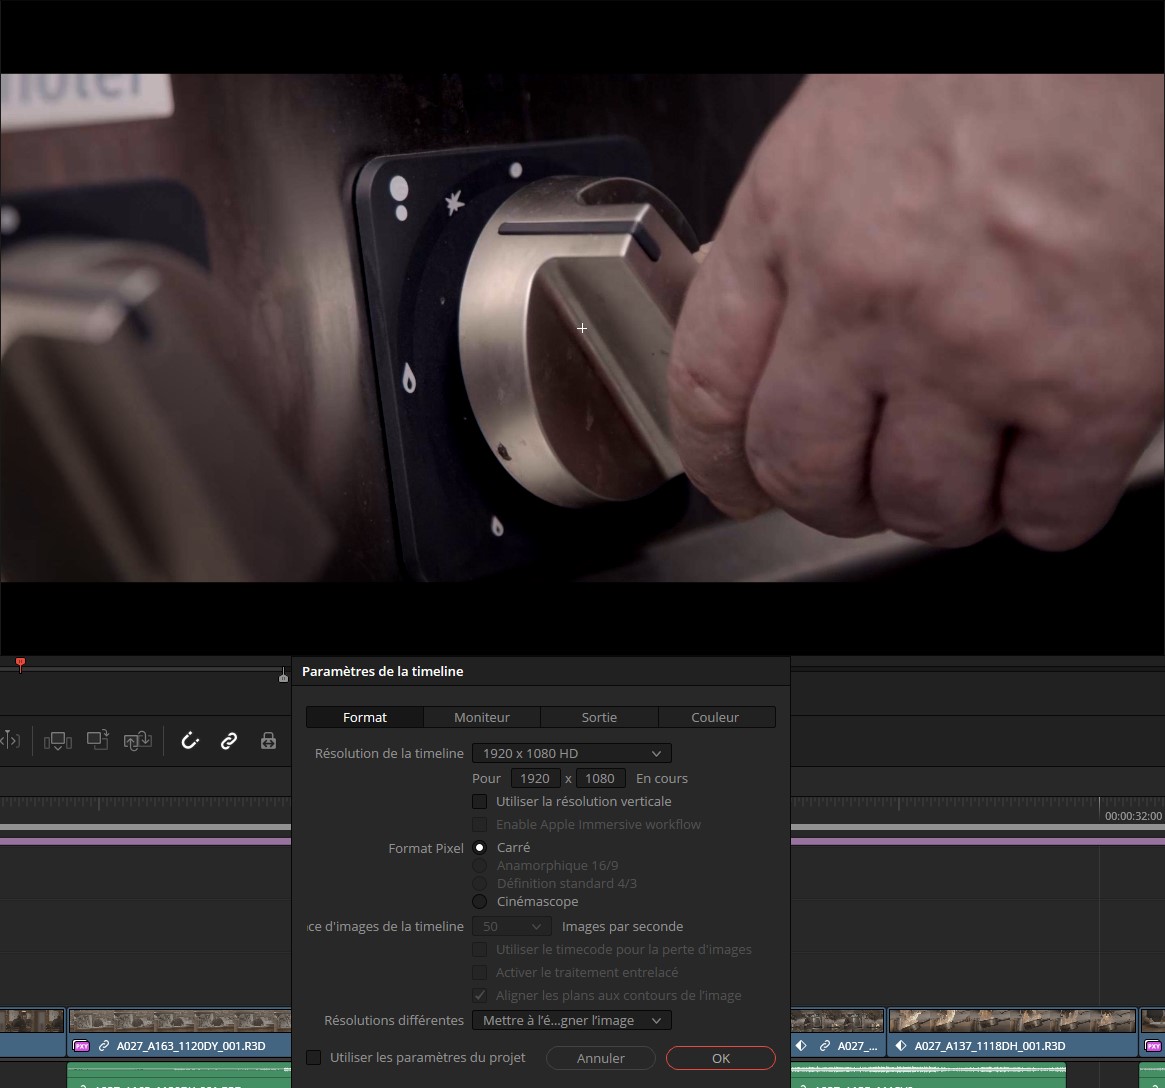1165x1088 pixels.
Task: Click the Annuler button
Action: point(601,1058)
